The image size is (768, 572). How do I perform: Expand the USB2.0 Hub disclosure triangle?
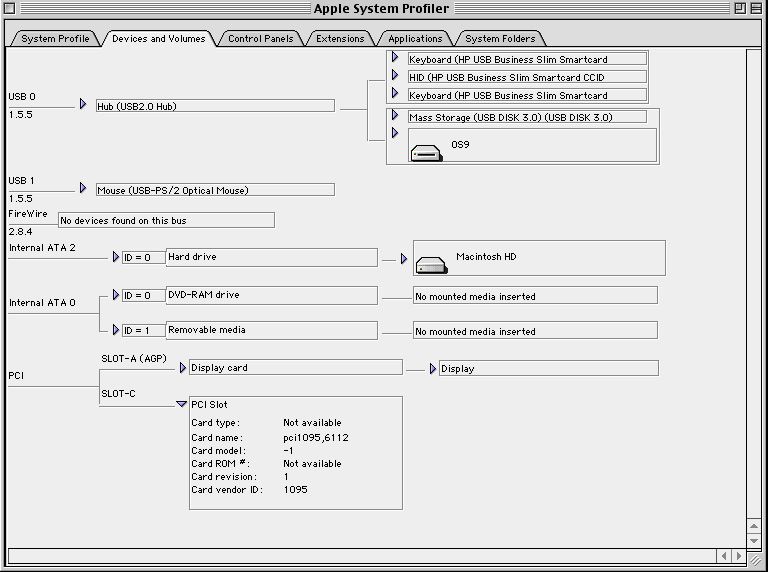point(83,104)
